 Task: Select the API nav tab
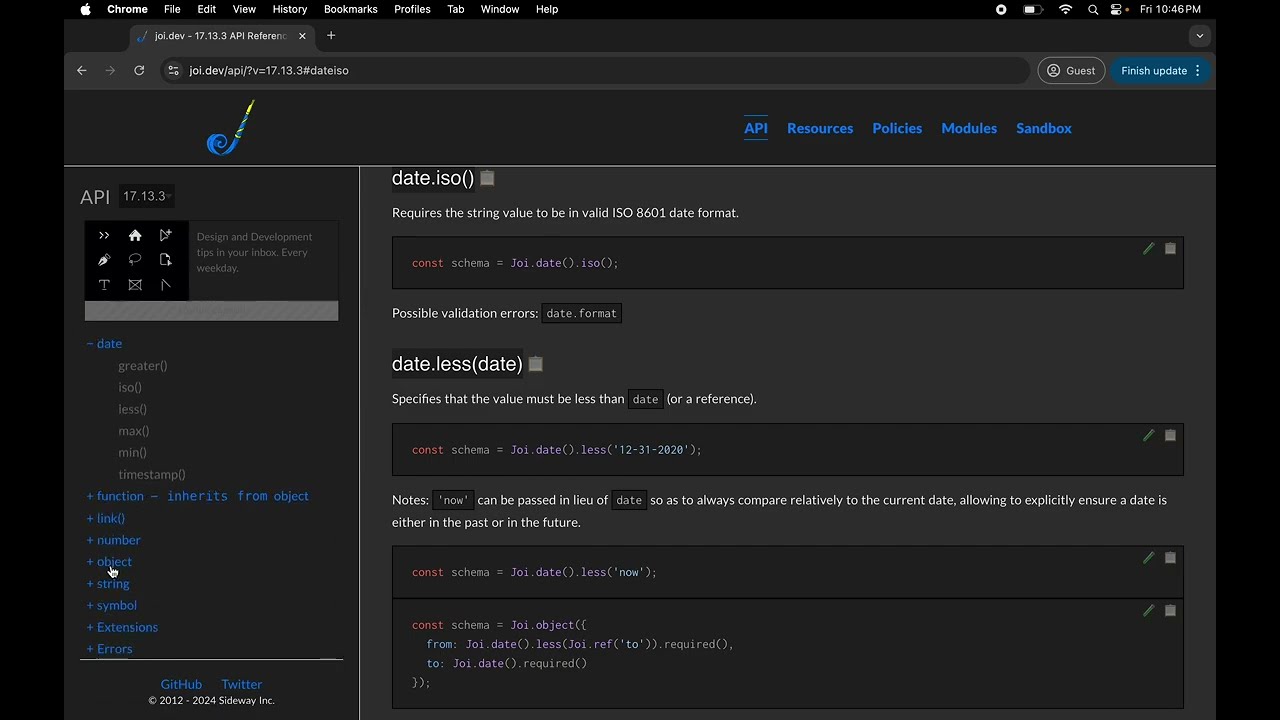pyautogui.click(x=756, y=128)
